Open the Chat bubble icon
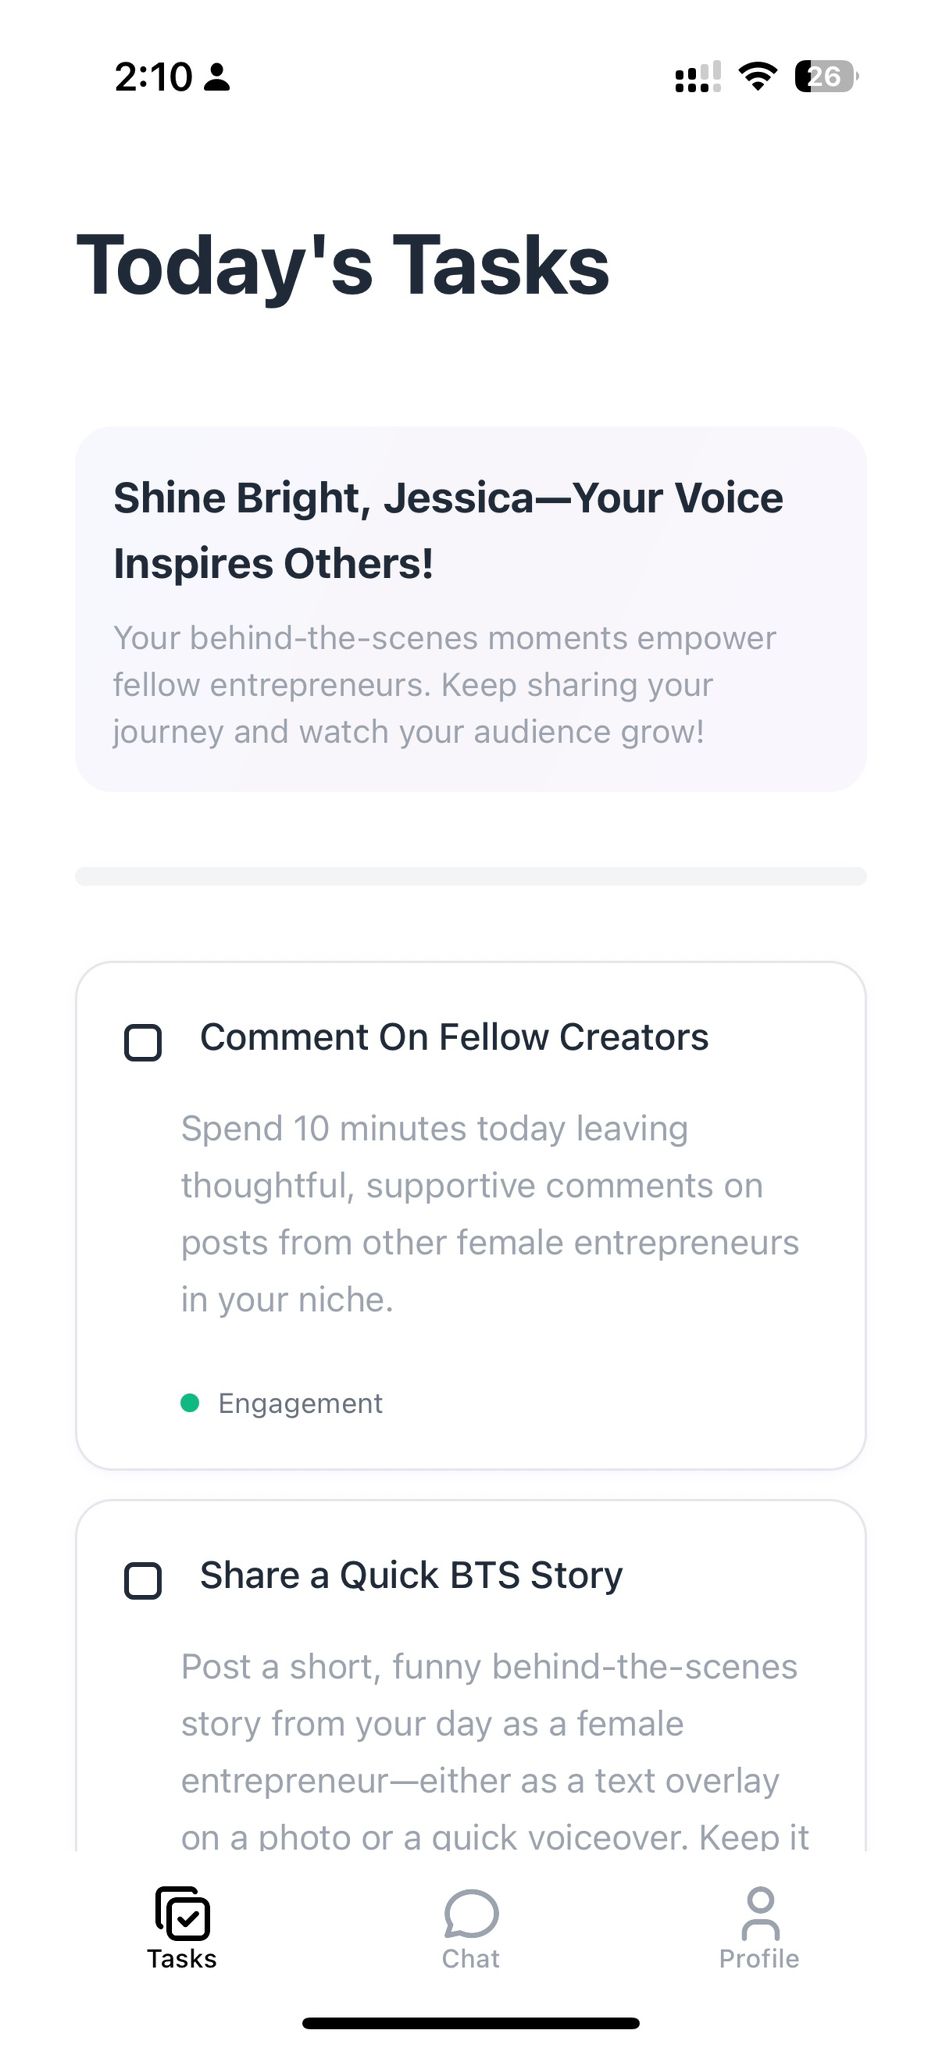Viewport: 942px width, 2048px height. [470, 1913]
